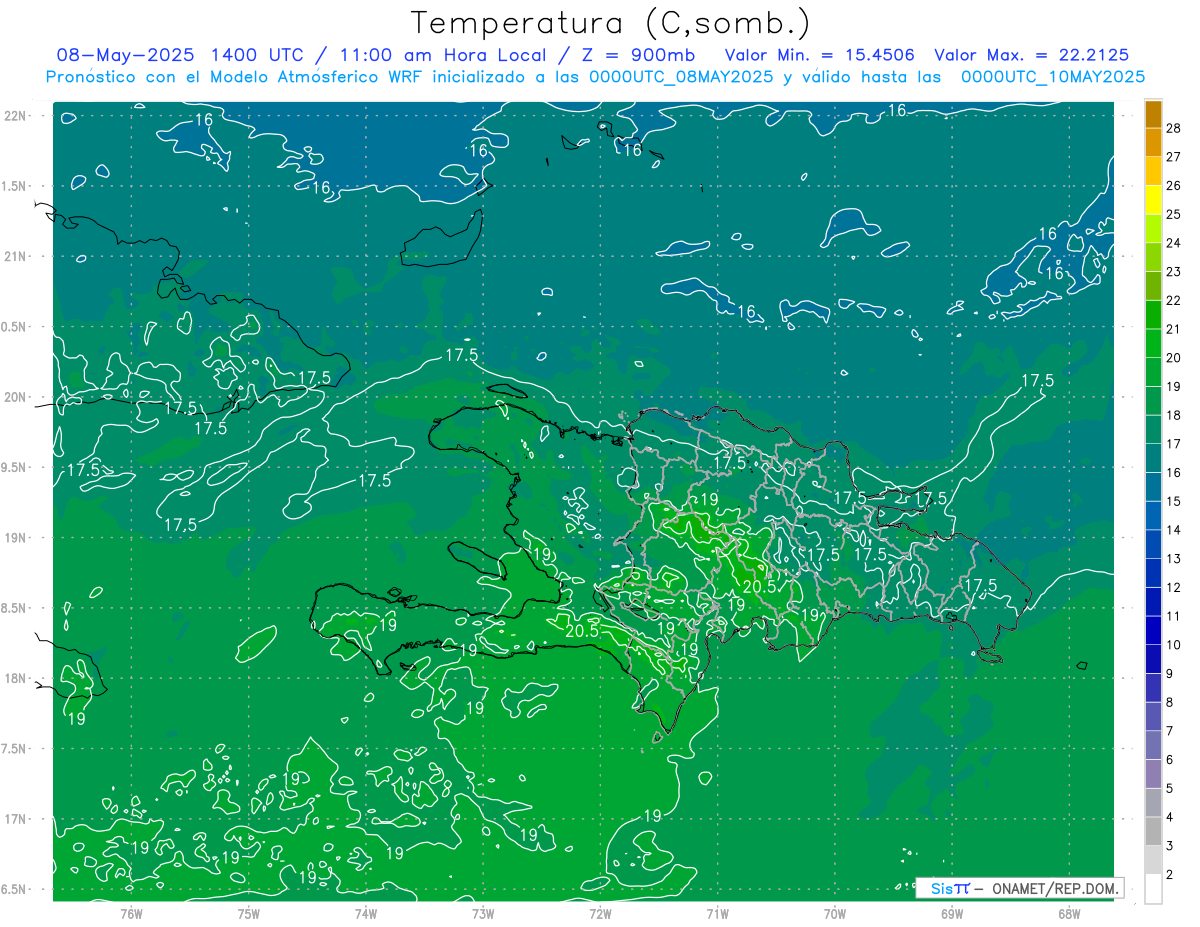Click the '19N' latitude label

pyautogui.click(x=15, y=537)
